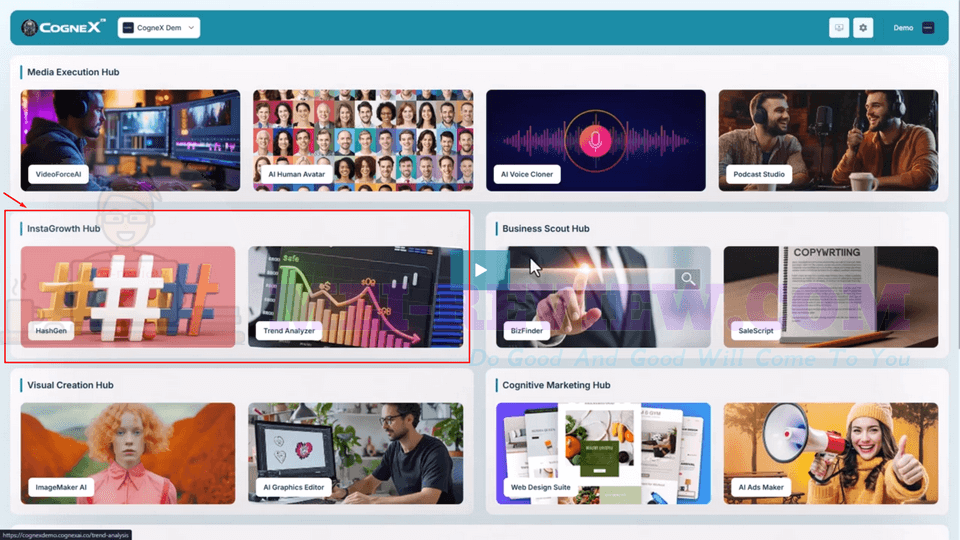Click the VideoForceAI label button
Viewport: 960px width, 540px height.
pyautogui.click(x=58, y=174)
